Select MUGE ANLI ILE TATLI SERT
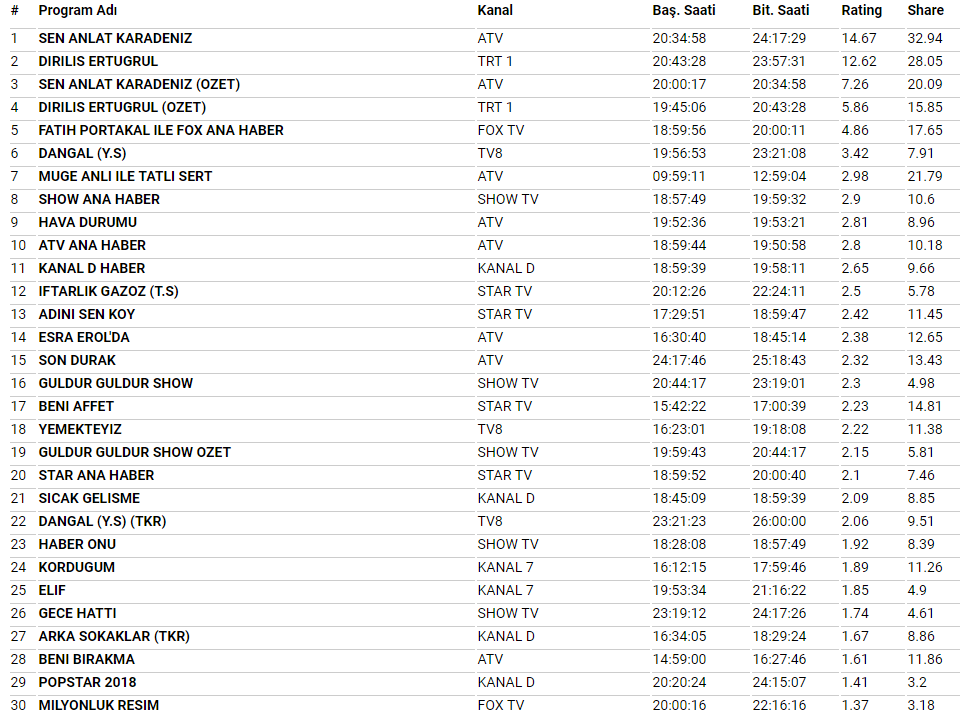Screen dimensions: 960x716 click(125, 176)
